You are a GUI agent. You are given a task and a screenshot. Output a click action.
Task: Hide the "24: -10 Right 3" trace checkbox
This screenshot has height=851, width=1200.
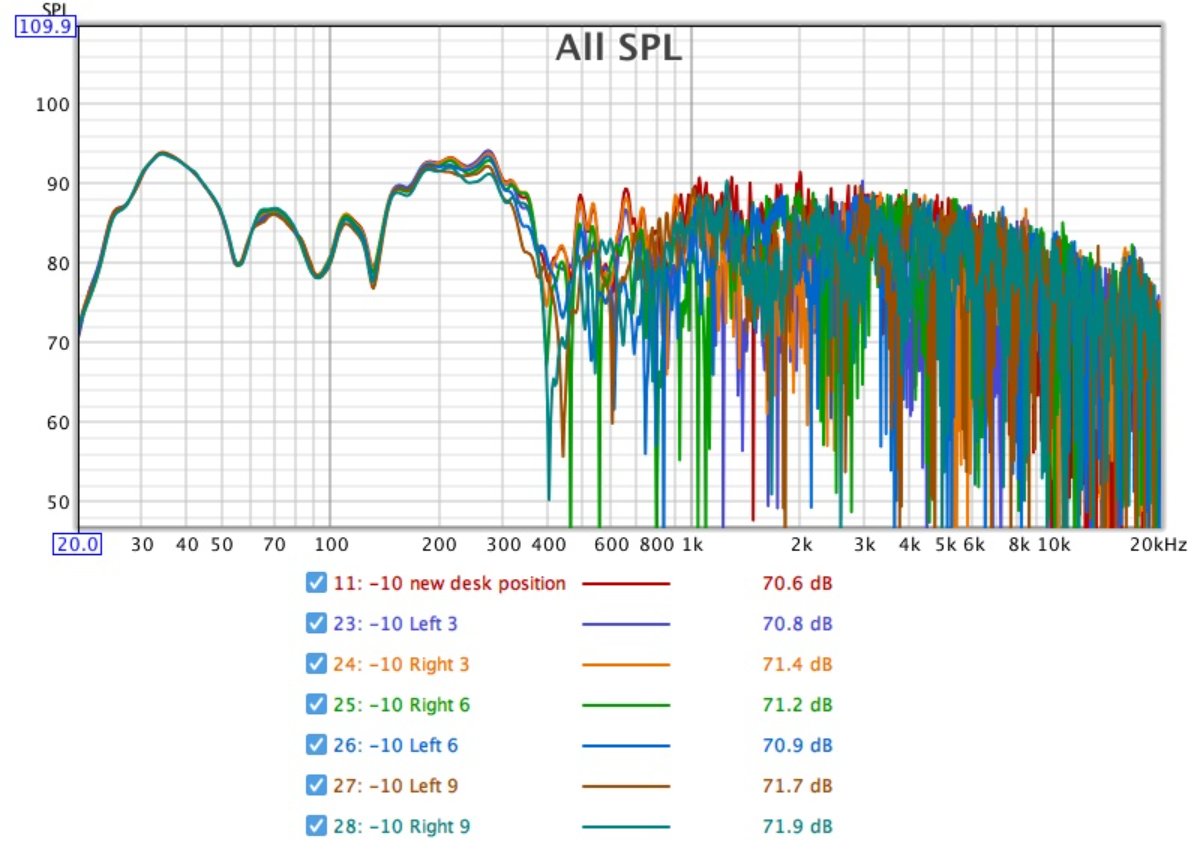point(317,664)
